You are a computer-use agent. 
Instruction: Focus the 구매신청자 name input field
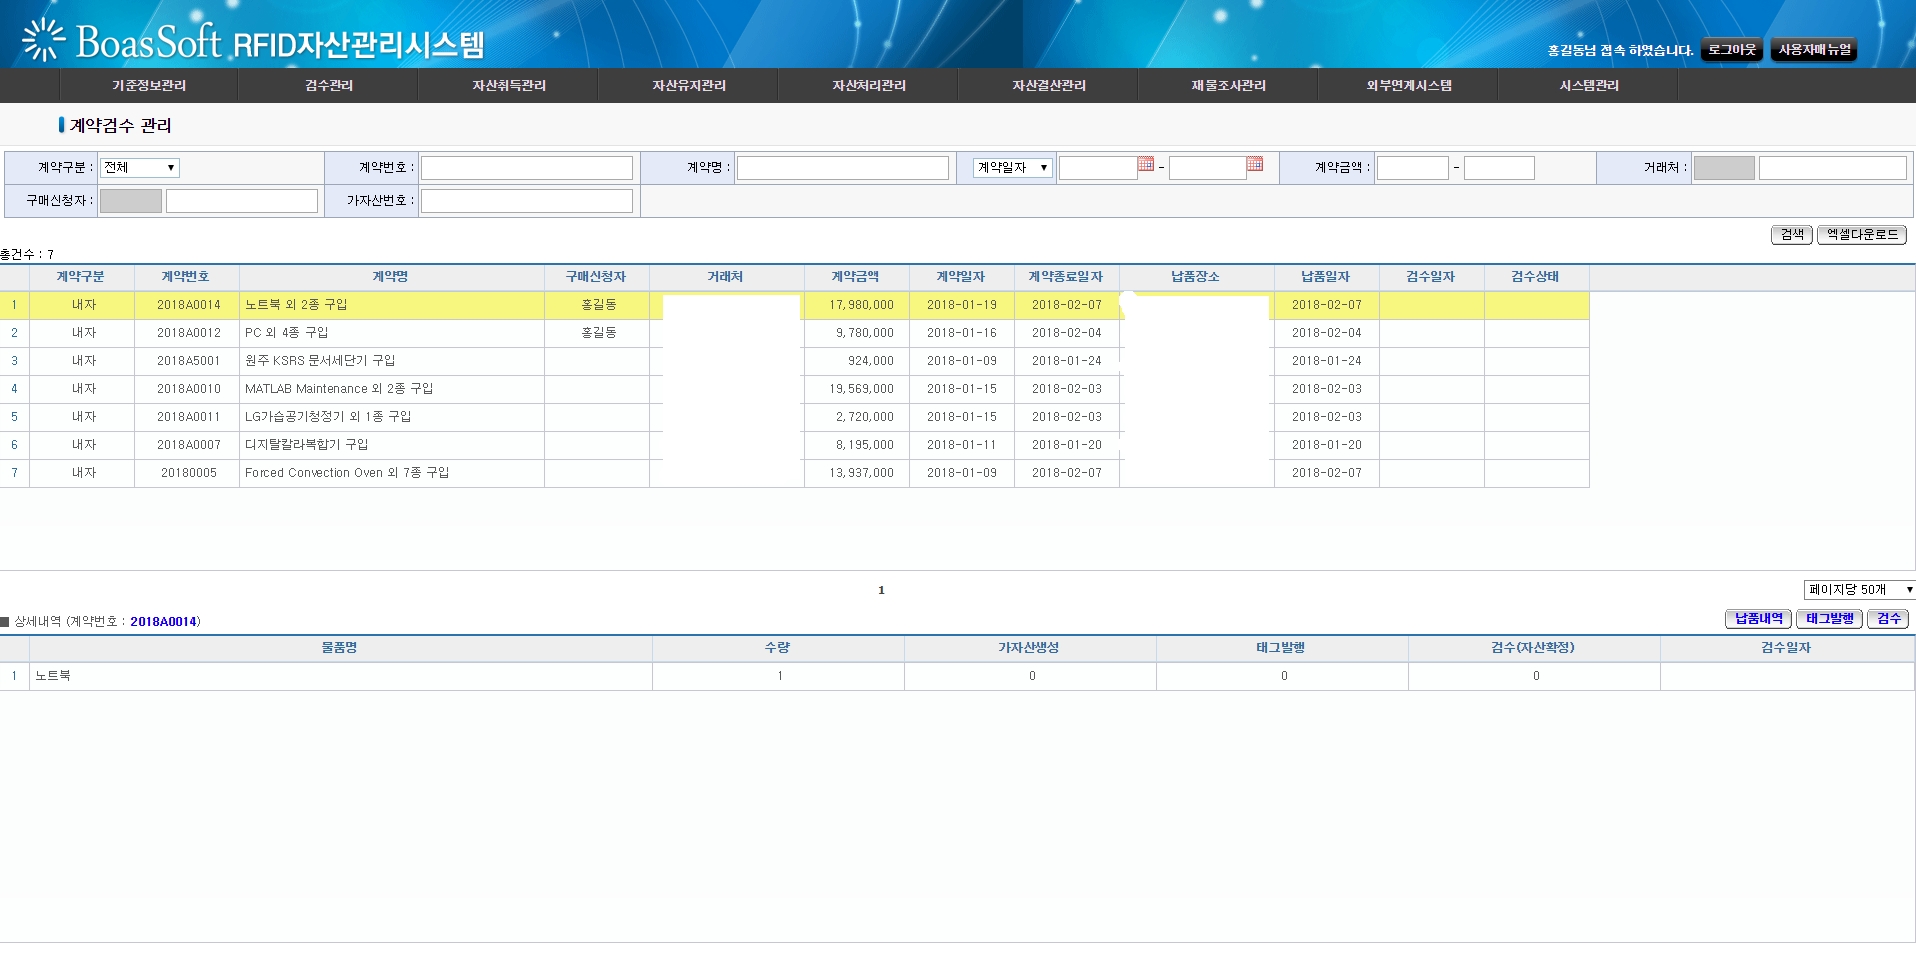[242, 201]
